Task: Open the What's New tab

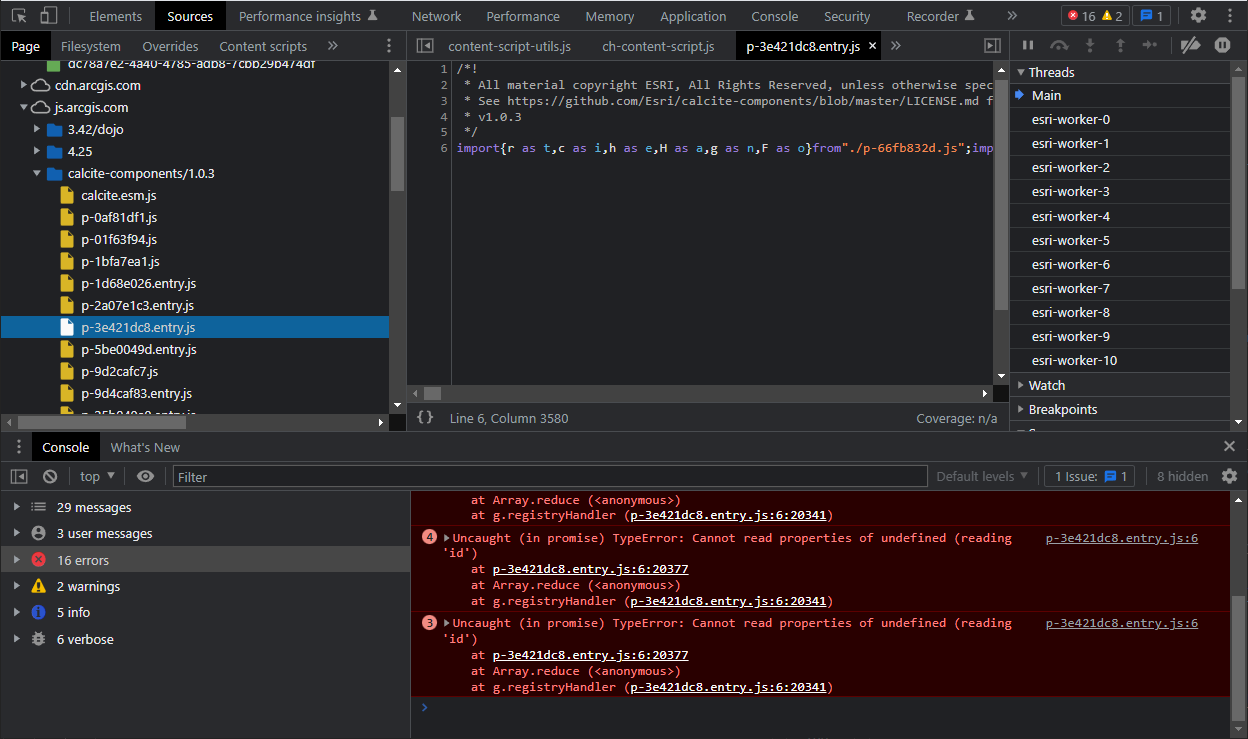Action: pyautogui.click(x=145, y=447)
